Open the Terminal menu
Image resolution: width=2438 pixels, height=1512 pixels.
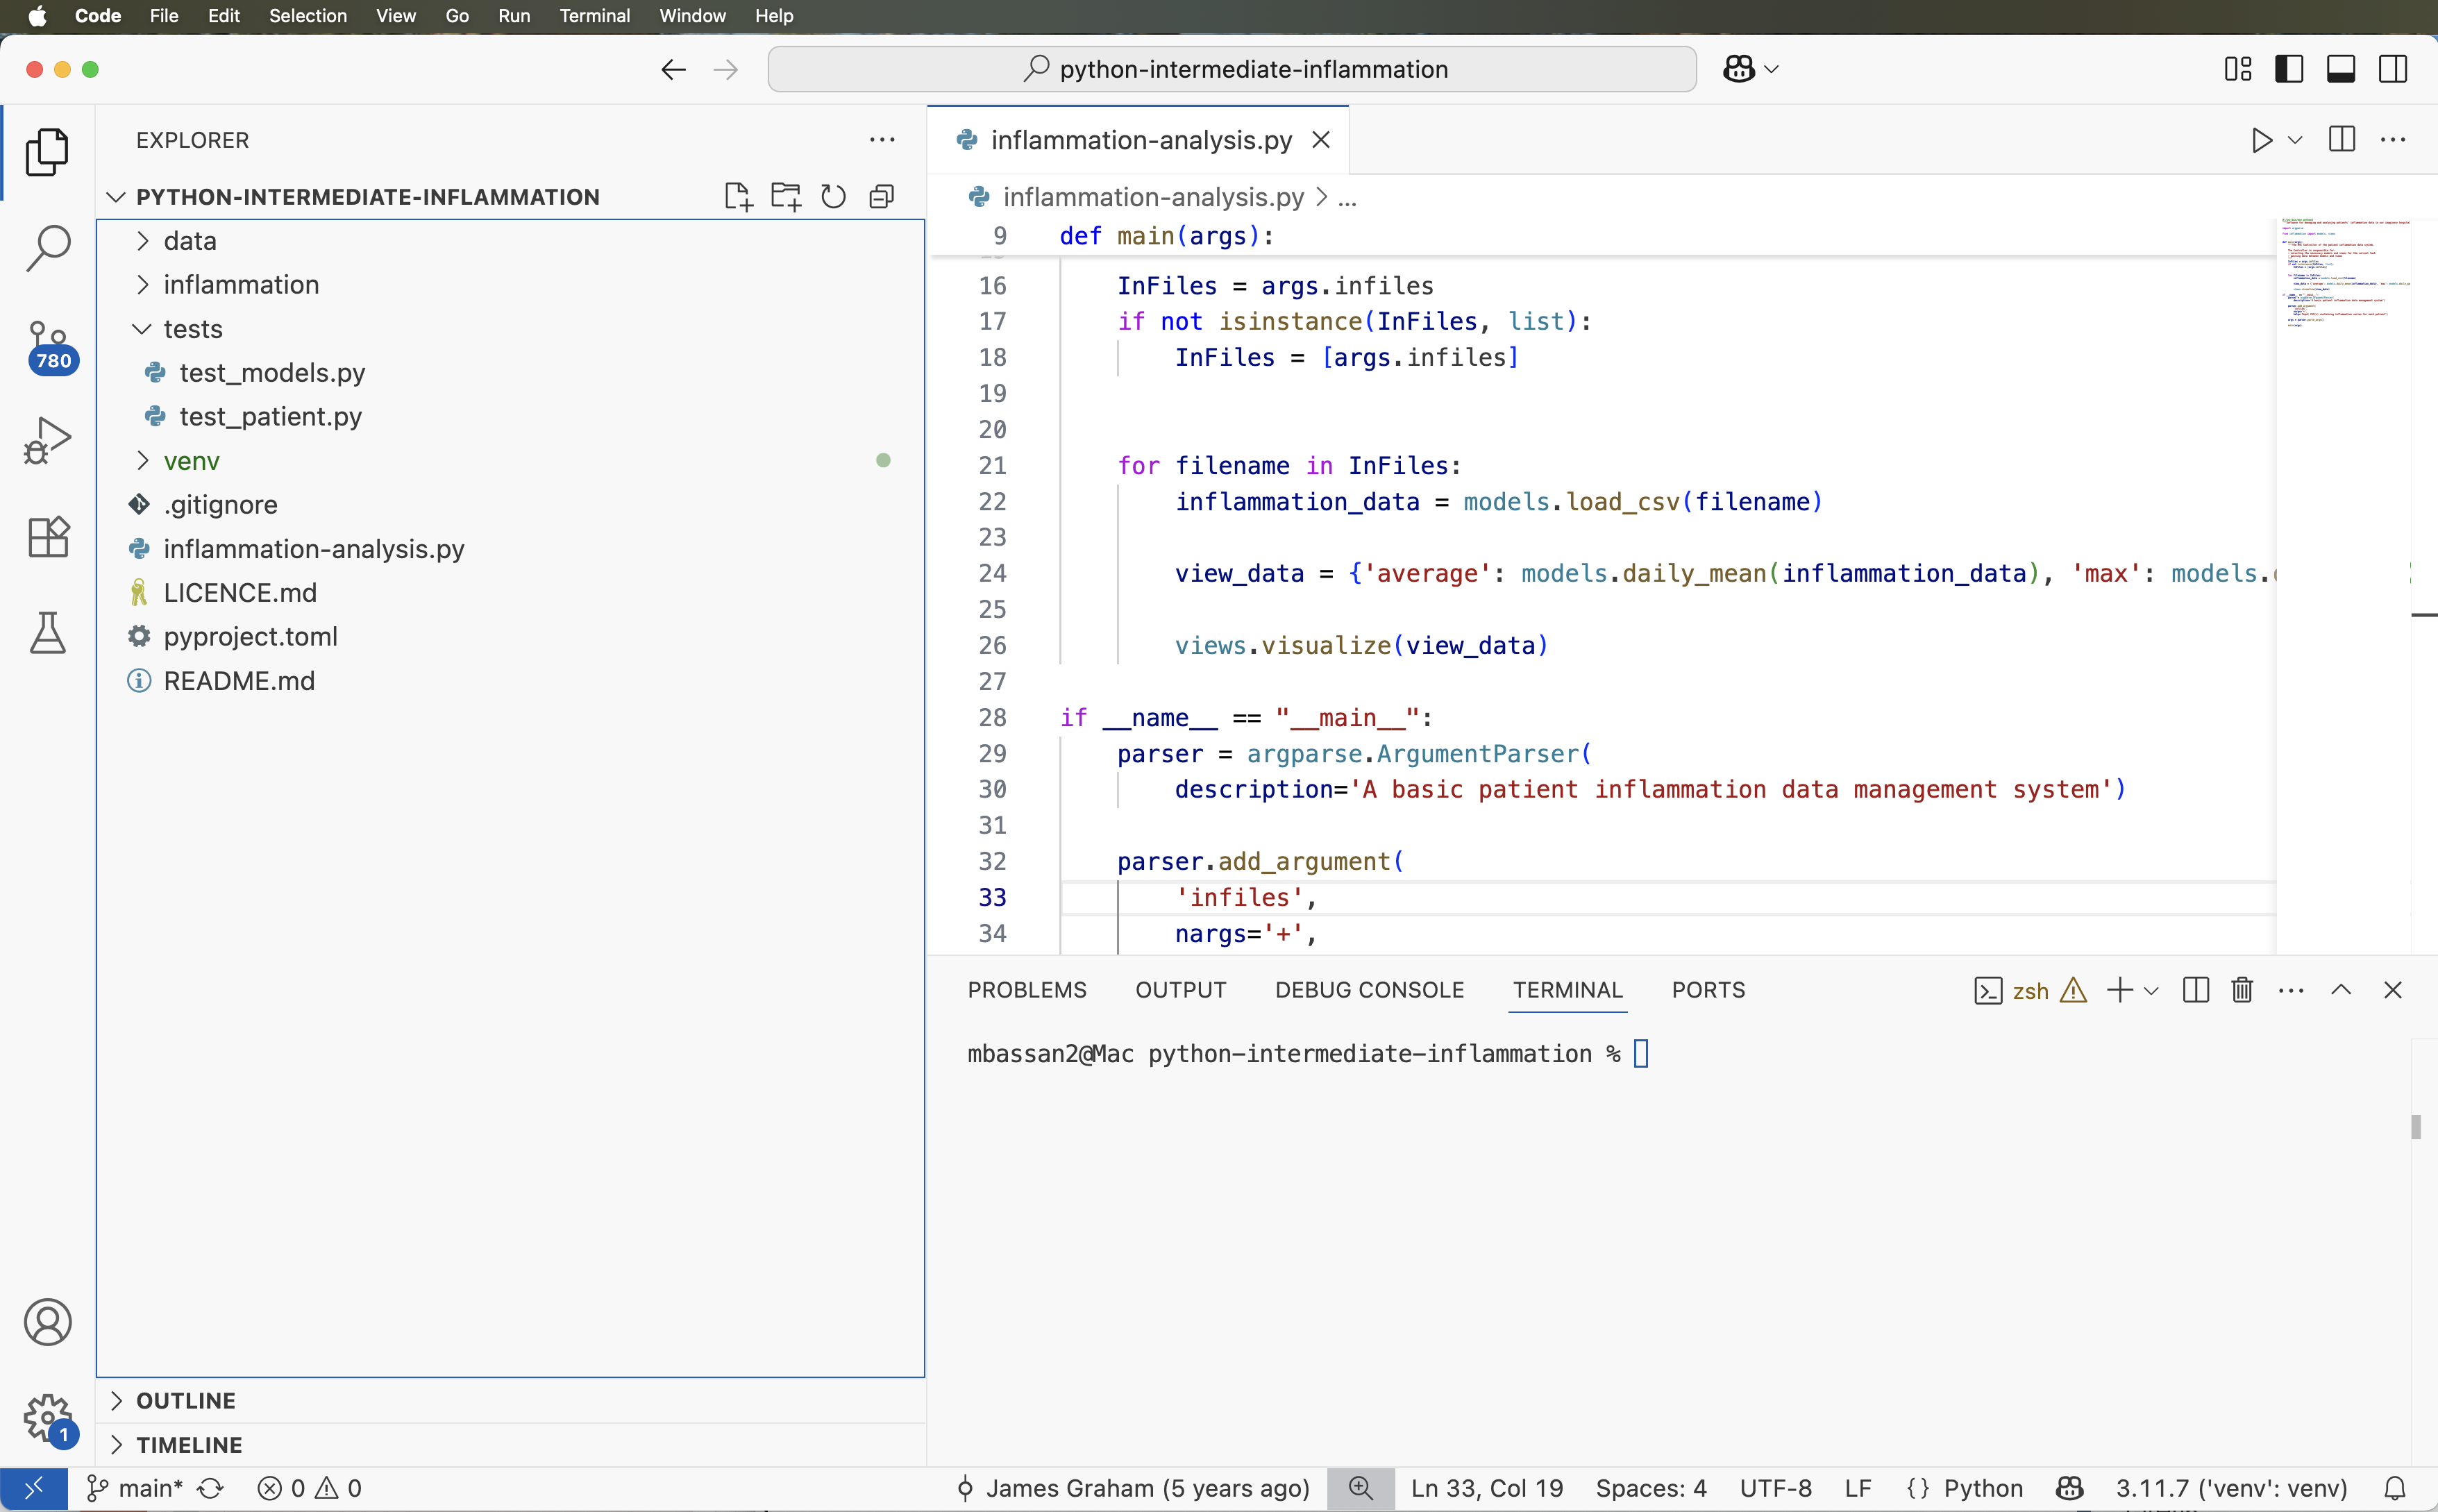[x=596, y=16]
